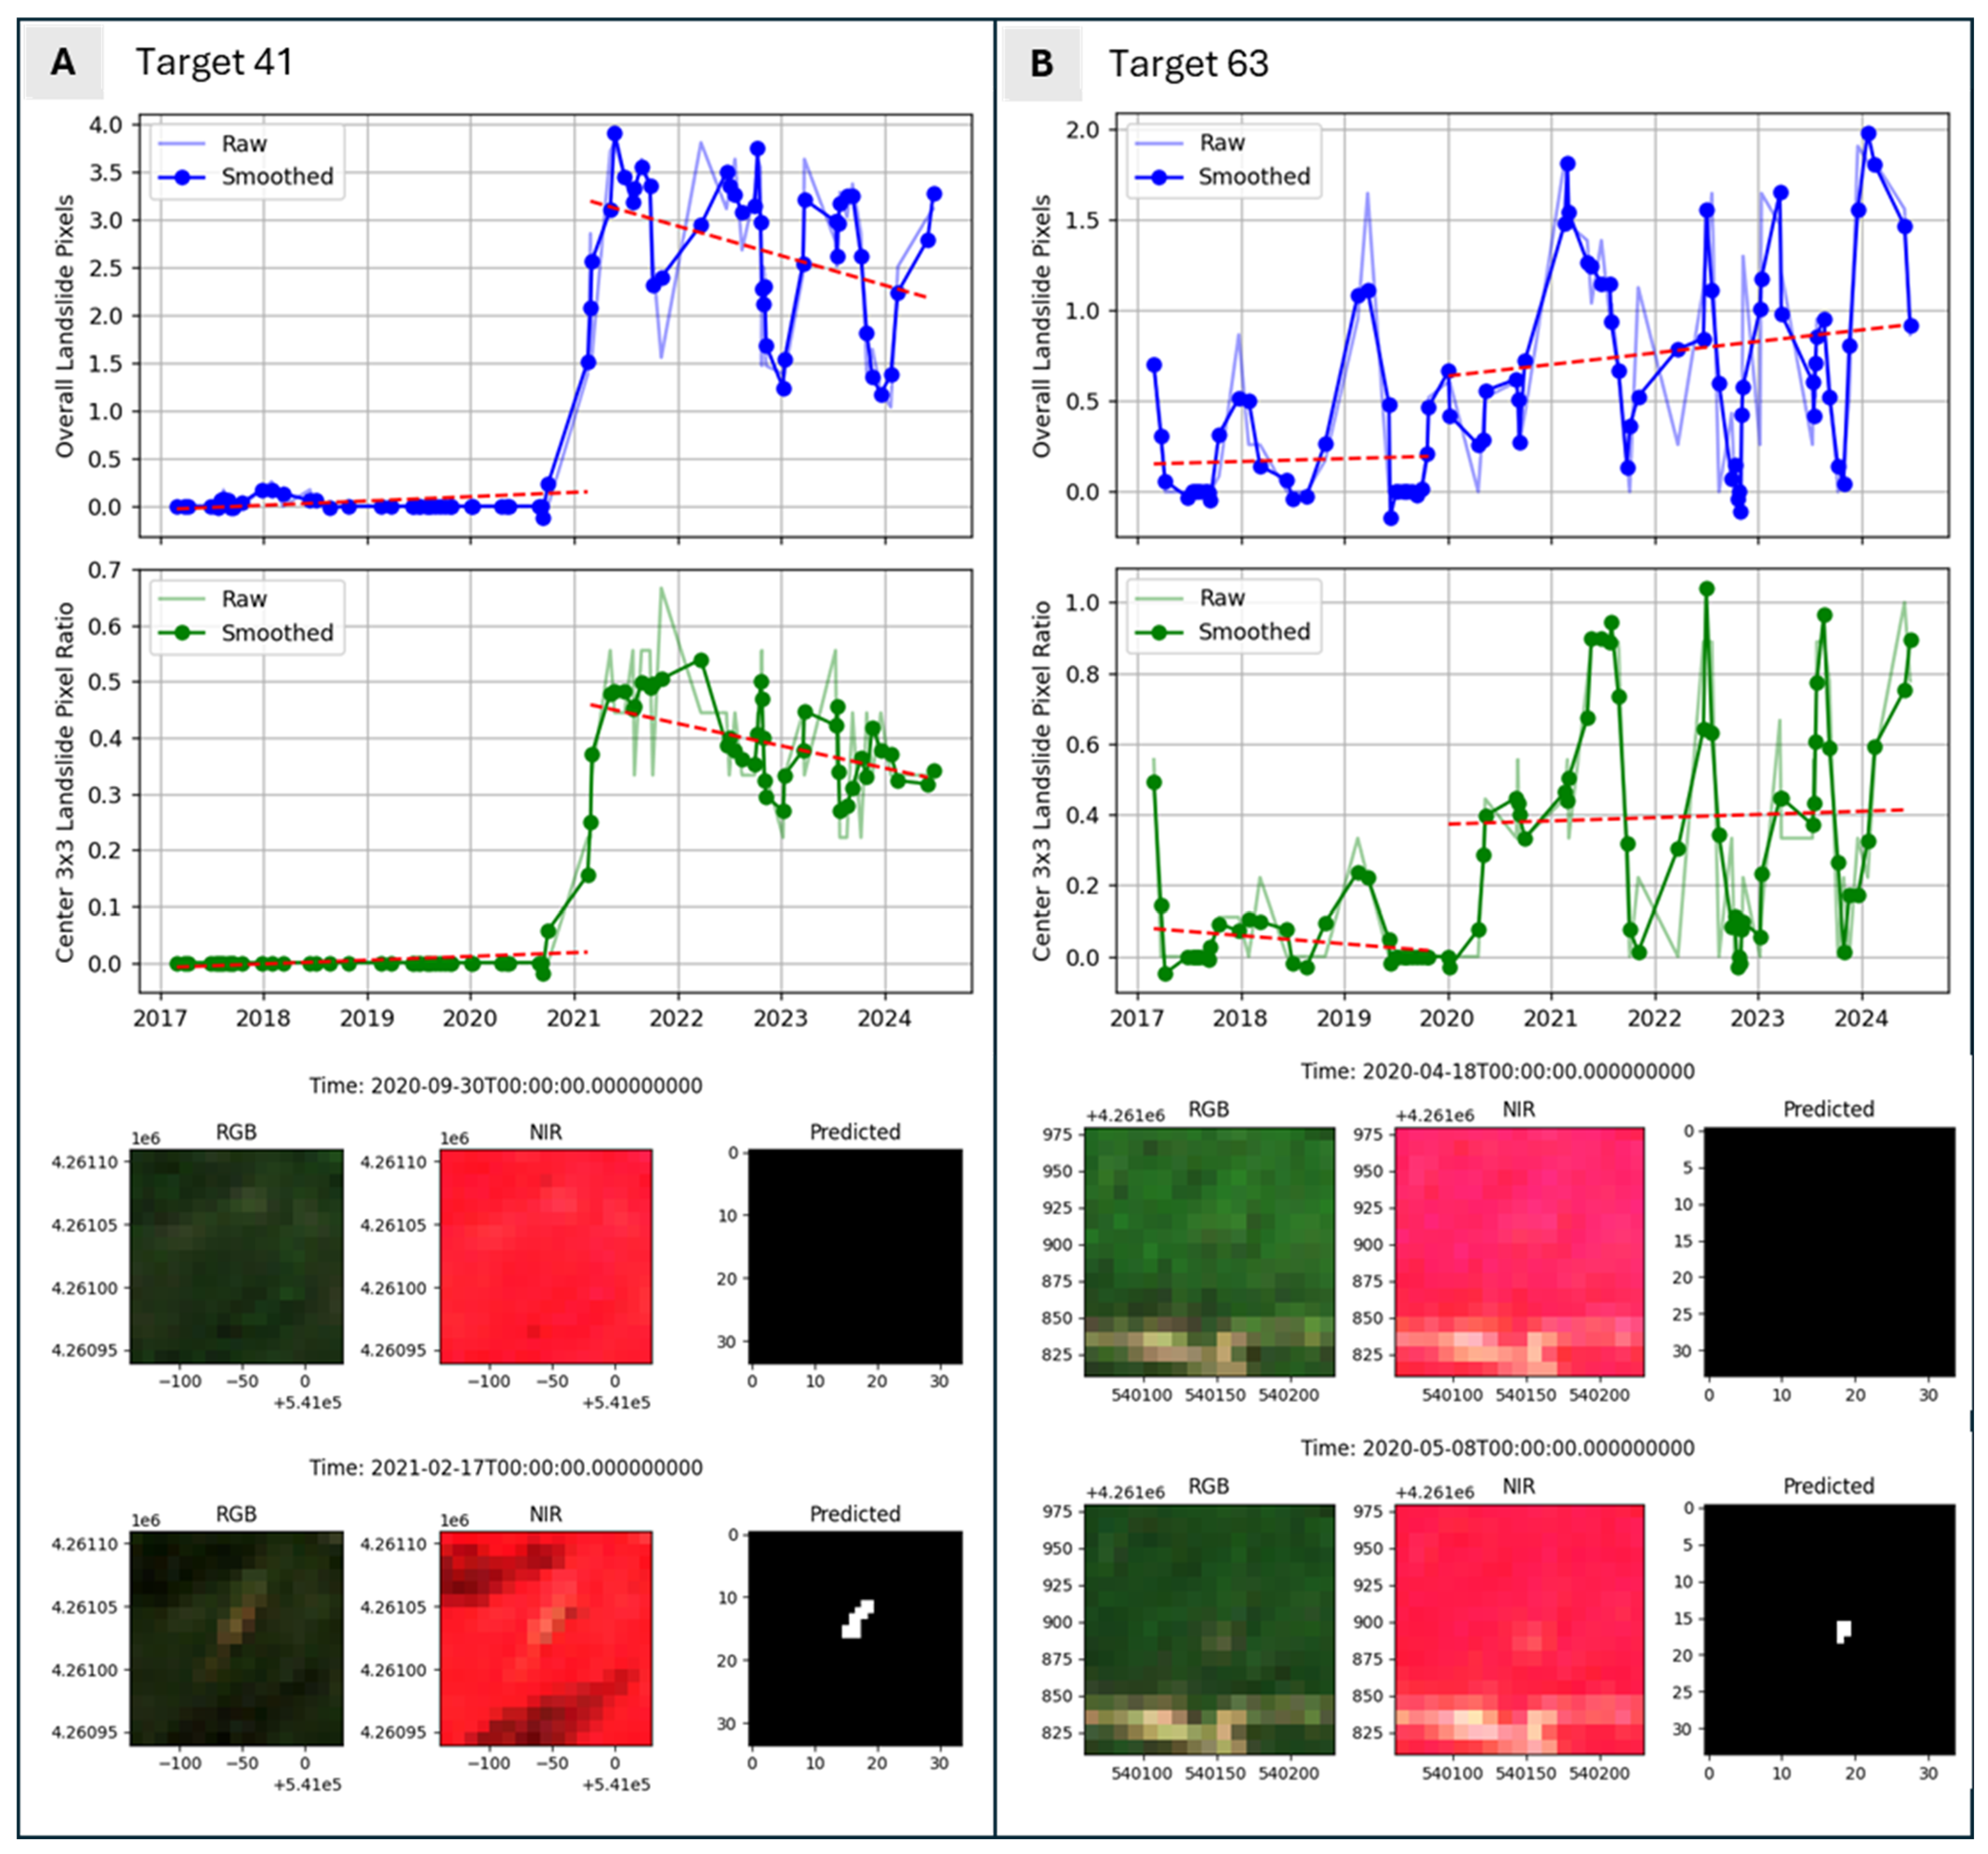The image size is (1988, 1854).
Task: Click the Target 41 title text
Action: tap(214, 62)
